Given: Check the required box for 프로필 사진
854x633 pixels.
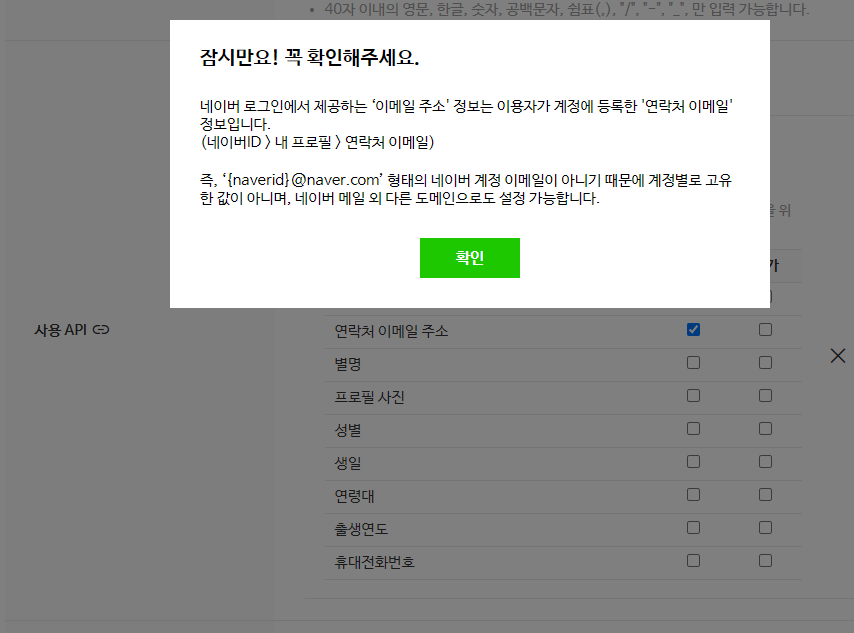Looking at the screenshot, I should point(693,395).
